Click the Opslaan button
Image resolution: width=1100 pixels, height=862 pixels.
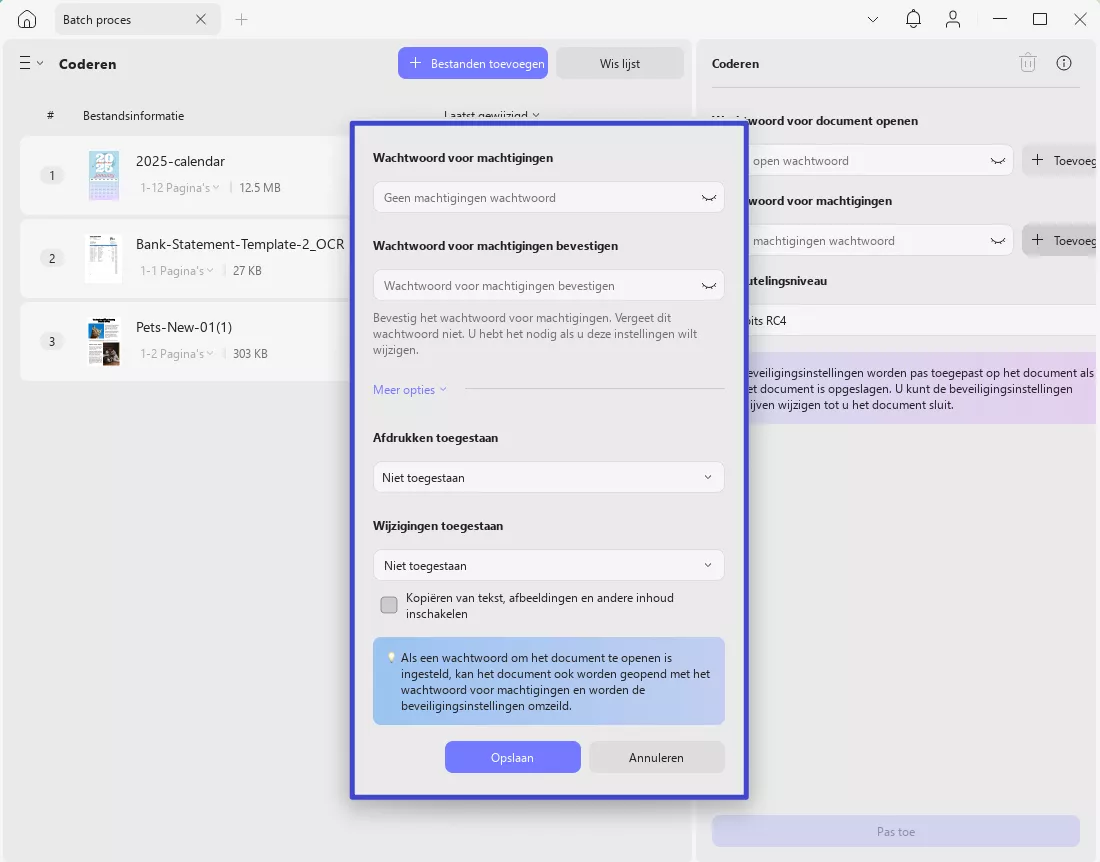(513, 757)
